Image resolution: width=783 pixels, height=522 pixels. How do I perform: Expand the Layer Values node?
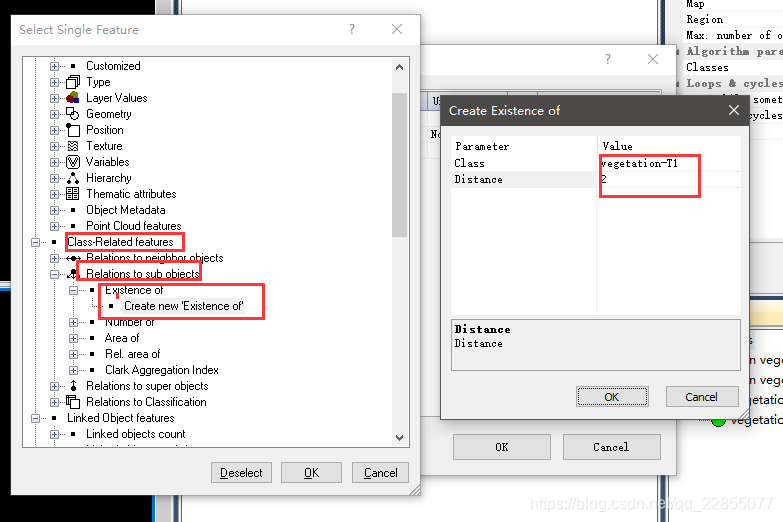[x=54, y=98]
